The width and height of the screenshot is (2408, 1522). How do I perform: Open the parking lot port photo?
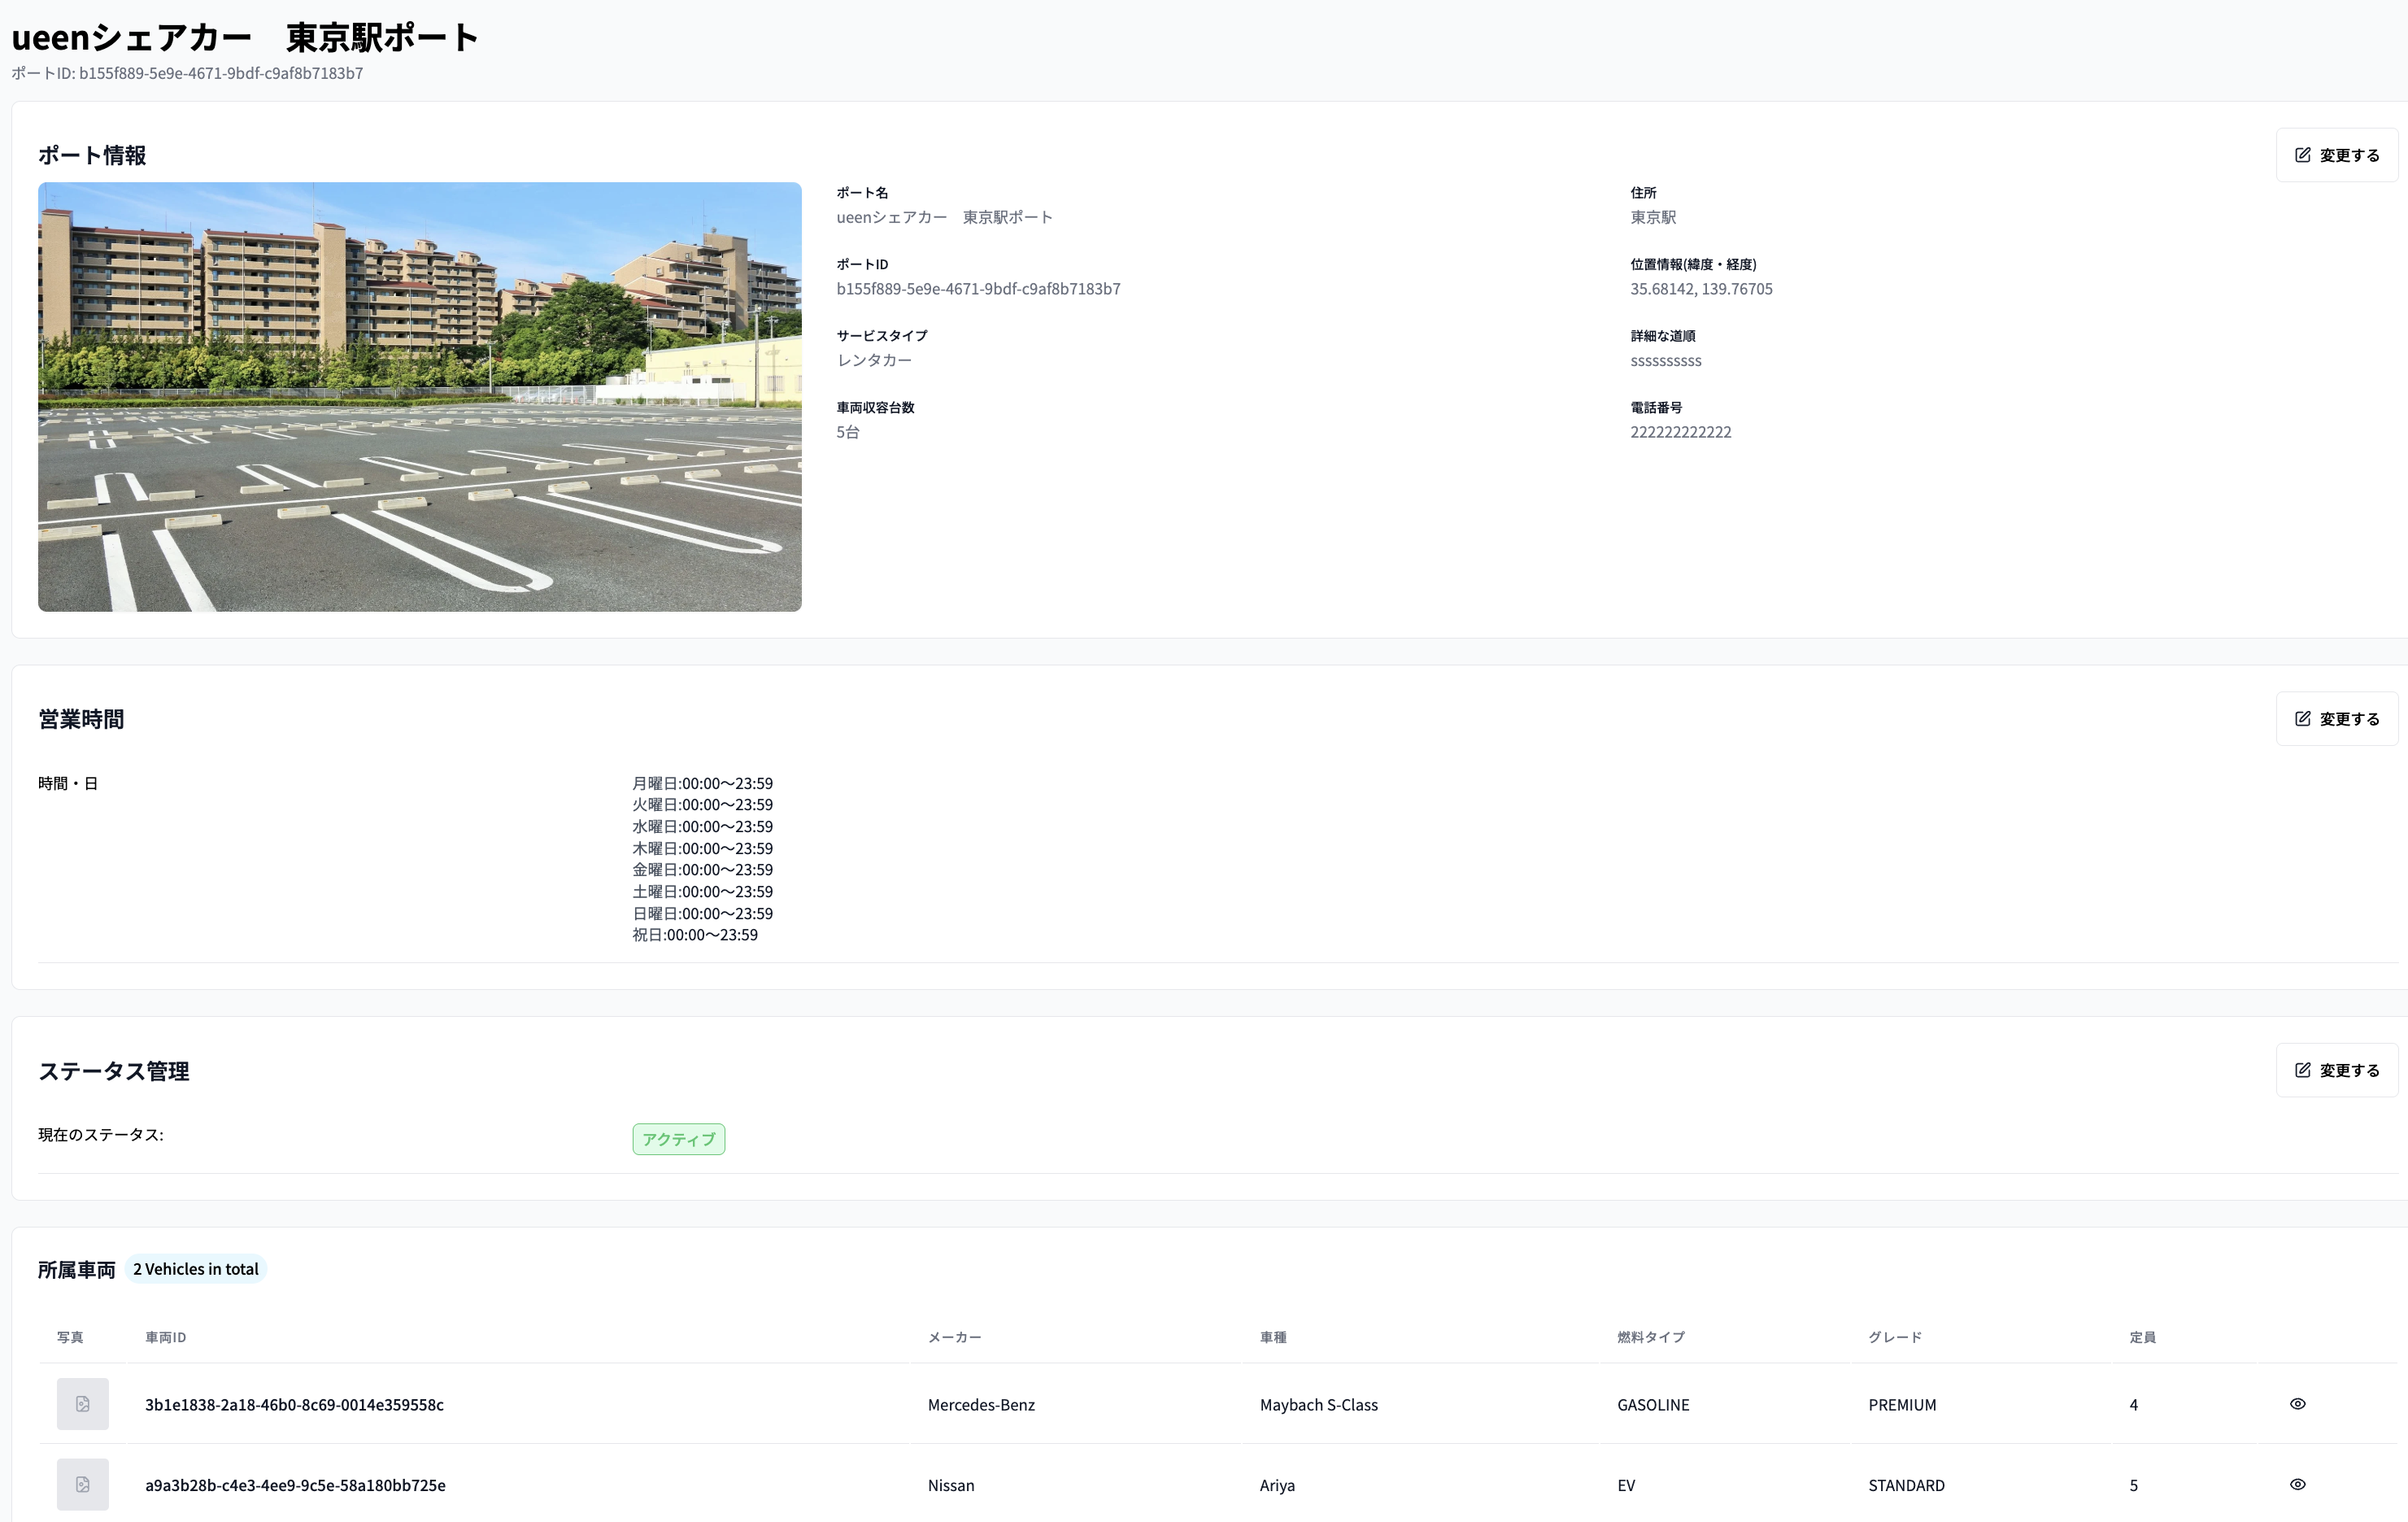point(419,396)
